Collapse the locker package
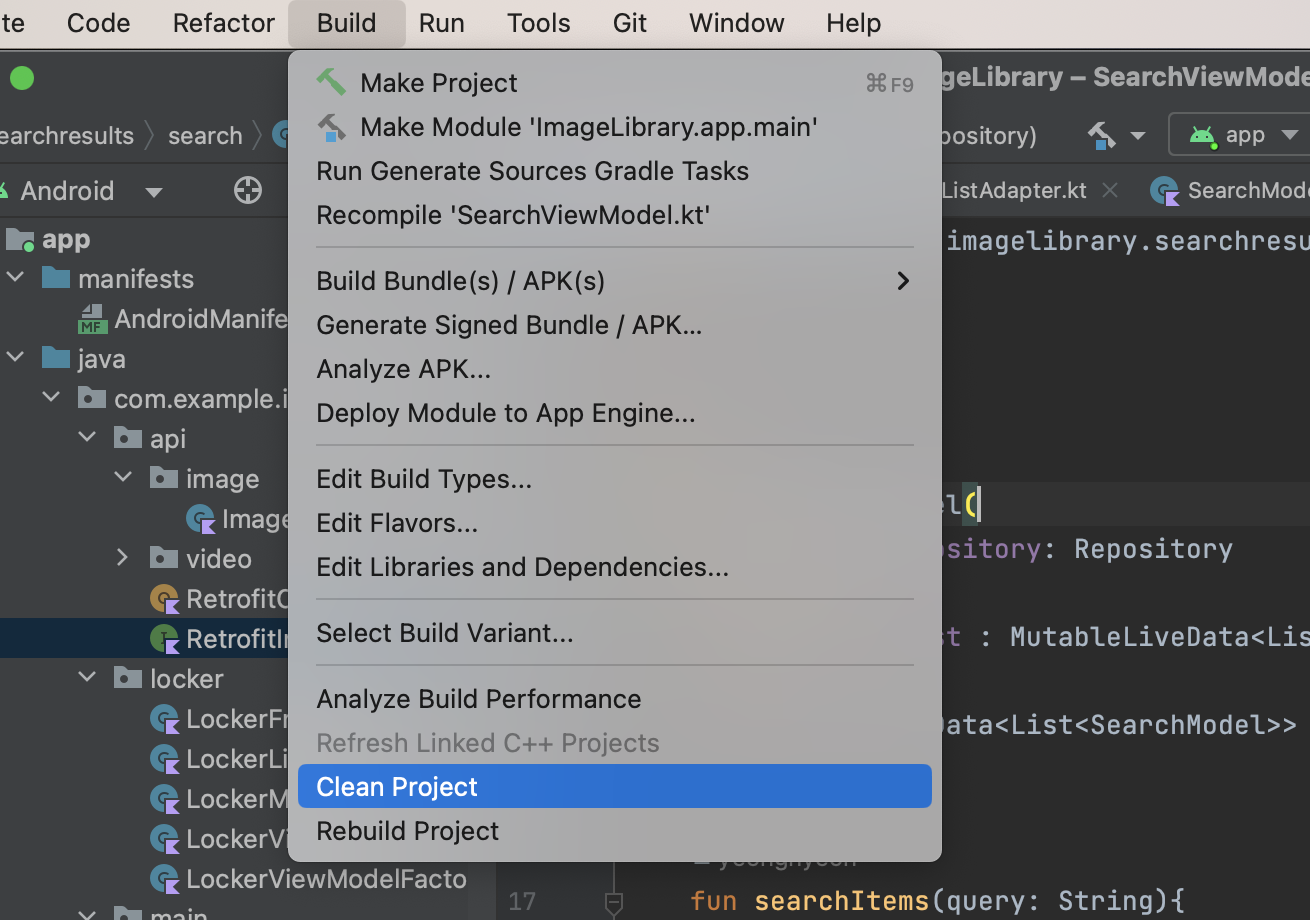The width and height of the screenshot is (1310, 920). 88,678
